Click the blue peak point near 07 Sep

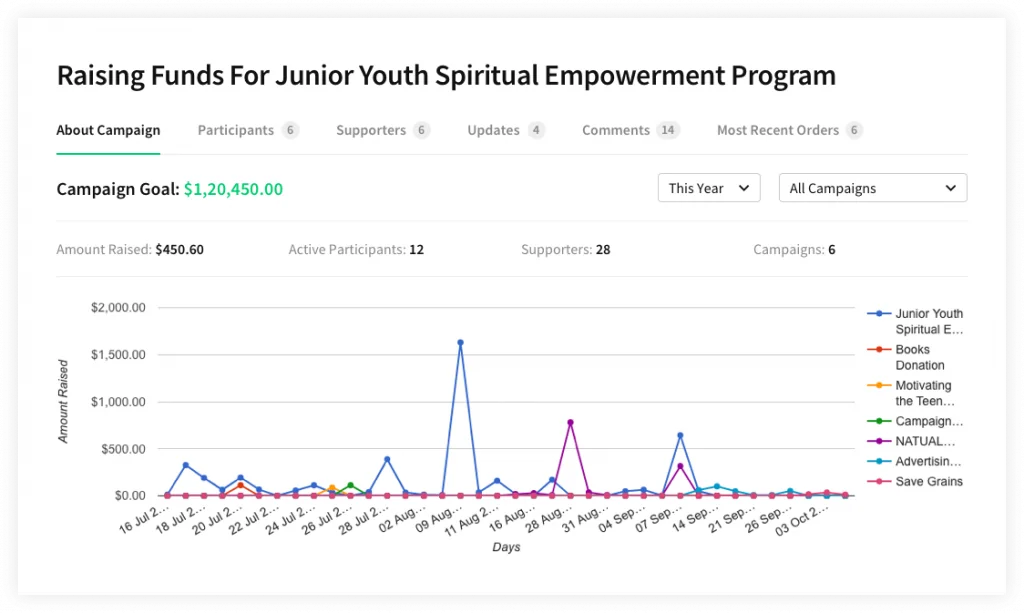(680, 435)
